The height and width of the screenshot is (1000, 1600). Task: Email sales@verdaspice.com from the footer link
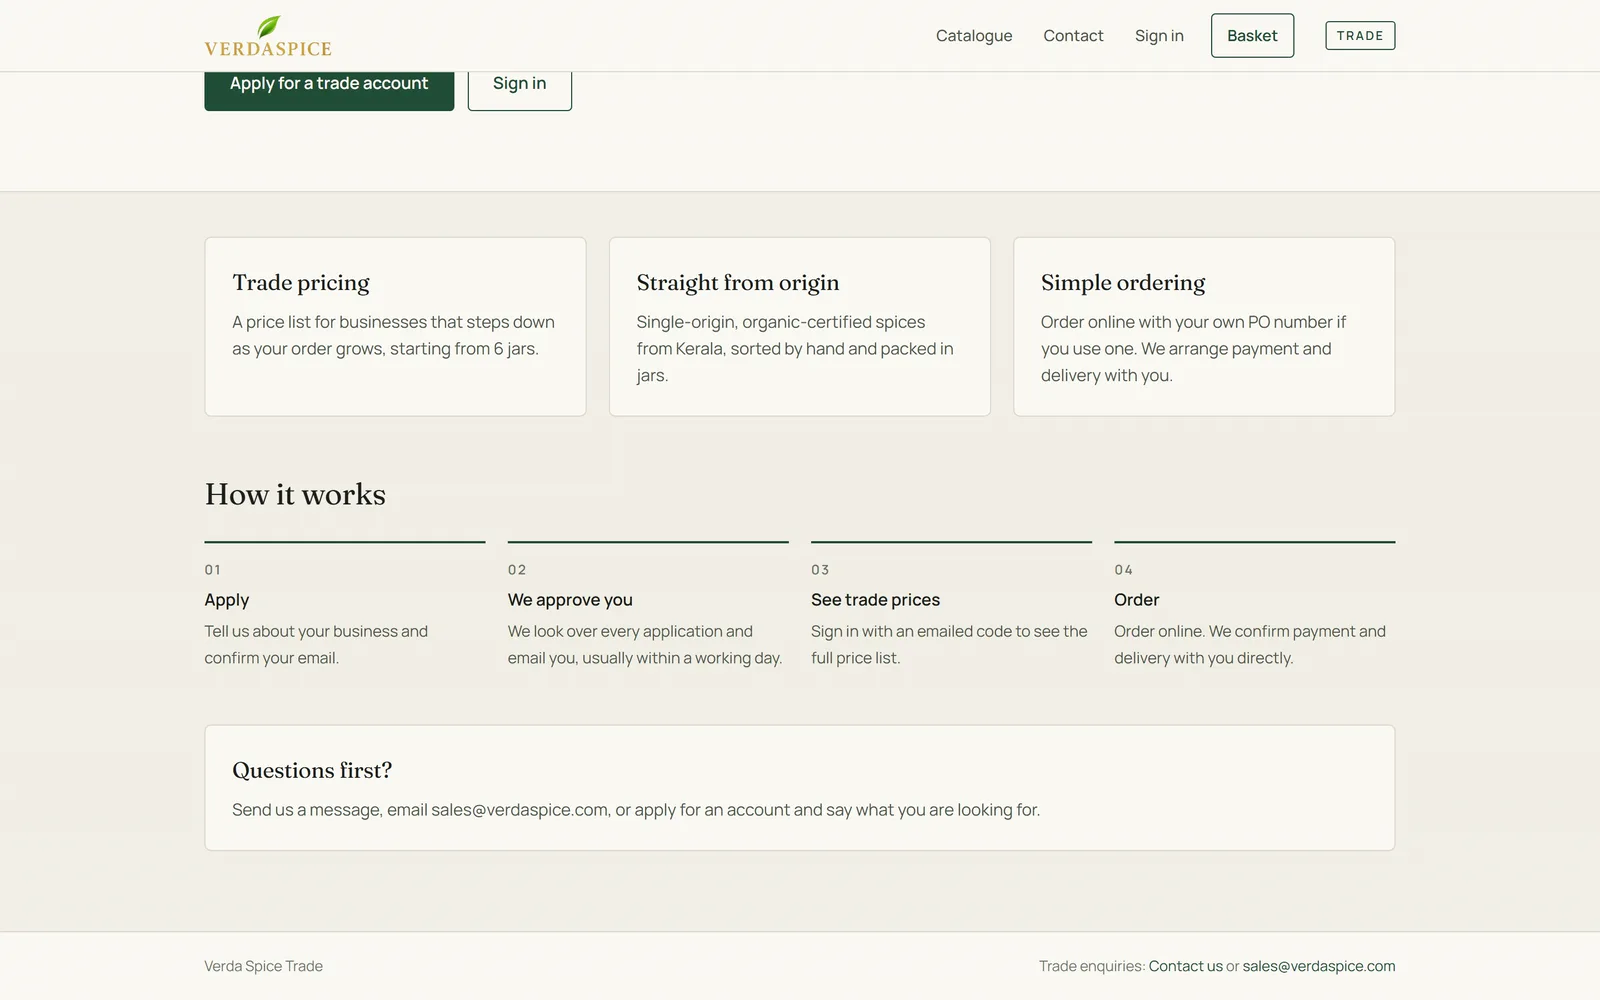click(x=1318, y=966)
